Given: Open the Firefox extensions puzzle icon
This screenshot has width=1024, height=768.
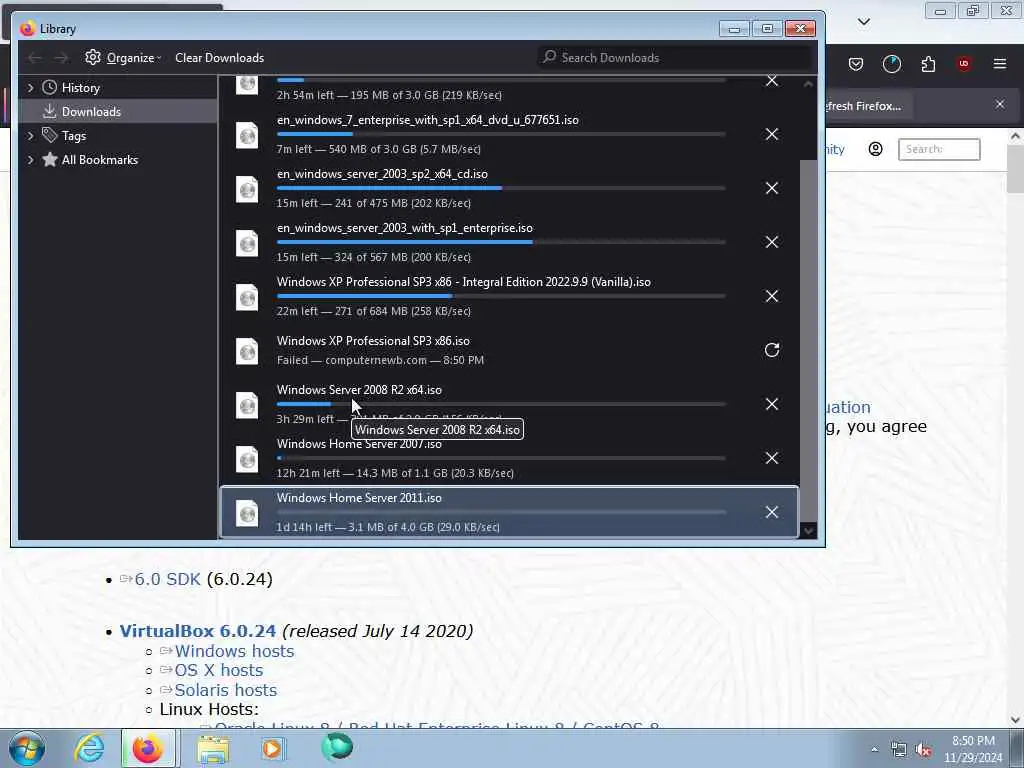Looking at the screenshot, I should click(928, 64).
